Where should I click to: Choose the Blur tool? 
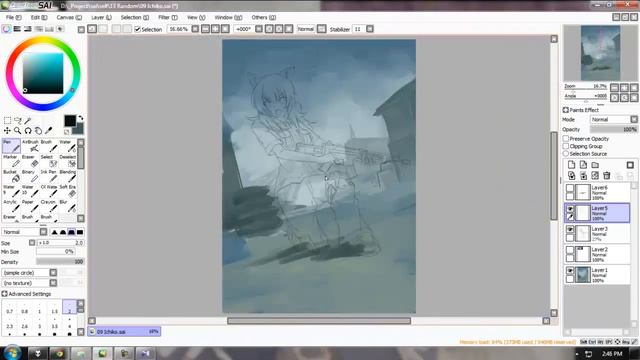[67, 206]
